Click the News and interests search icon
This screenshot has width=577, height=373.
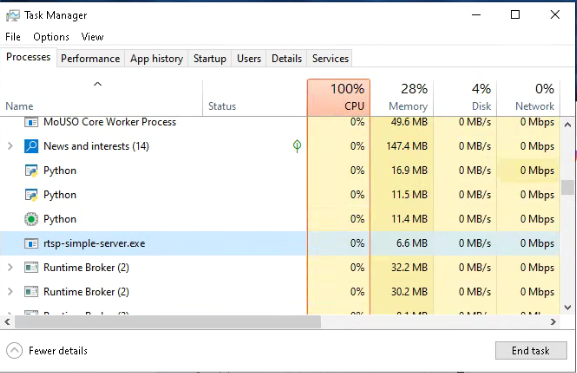(31, 146)
